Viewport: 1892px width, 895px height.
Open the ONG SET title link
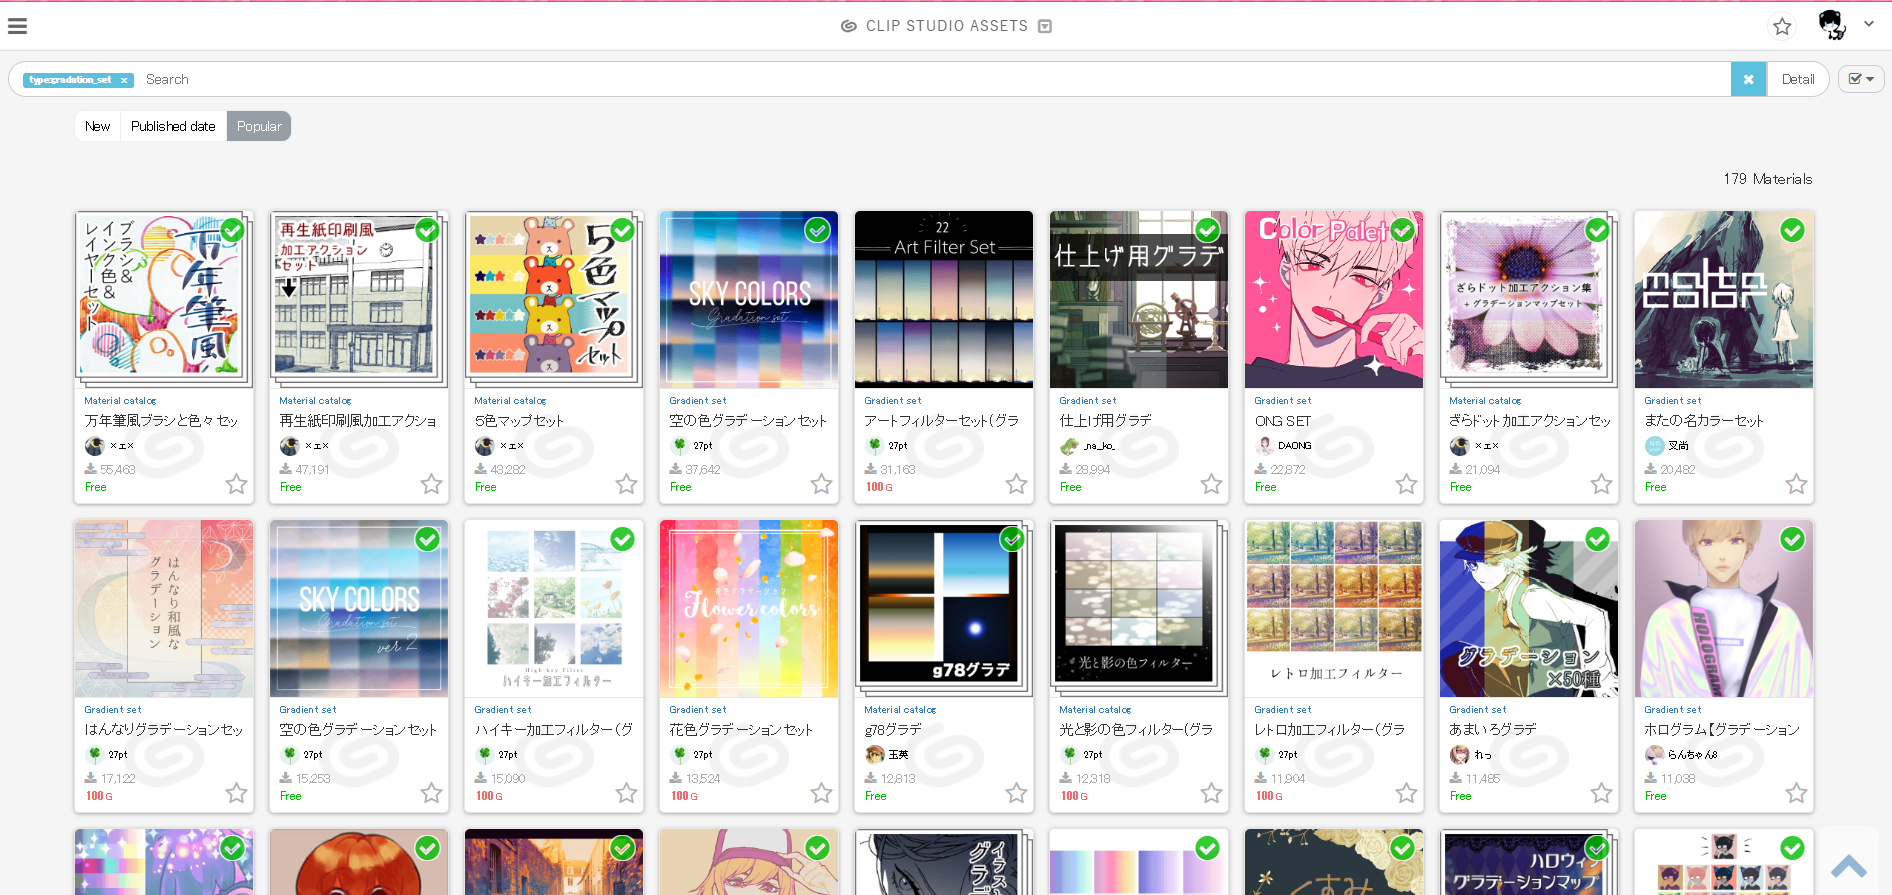(x=1283, y=421)
